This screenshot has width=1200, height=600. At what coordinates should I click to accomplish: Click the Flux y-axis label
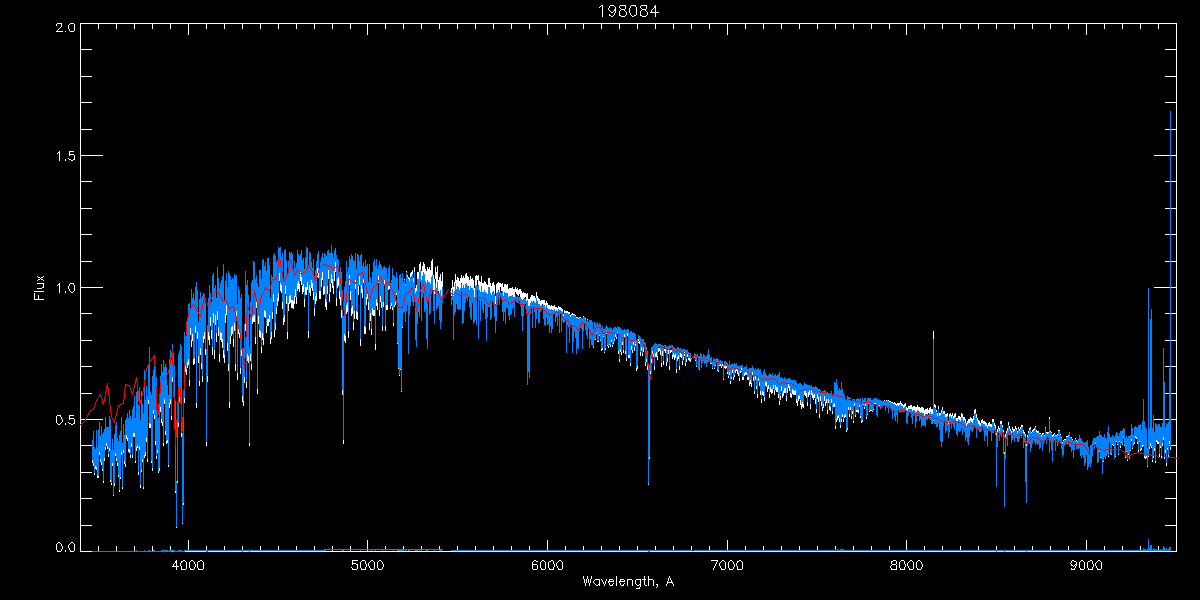(x=40, y=288)
